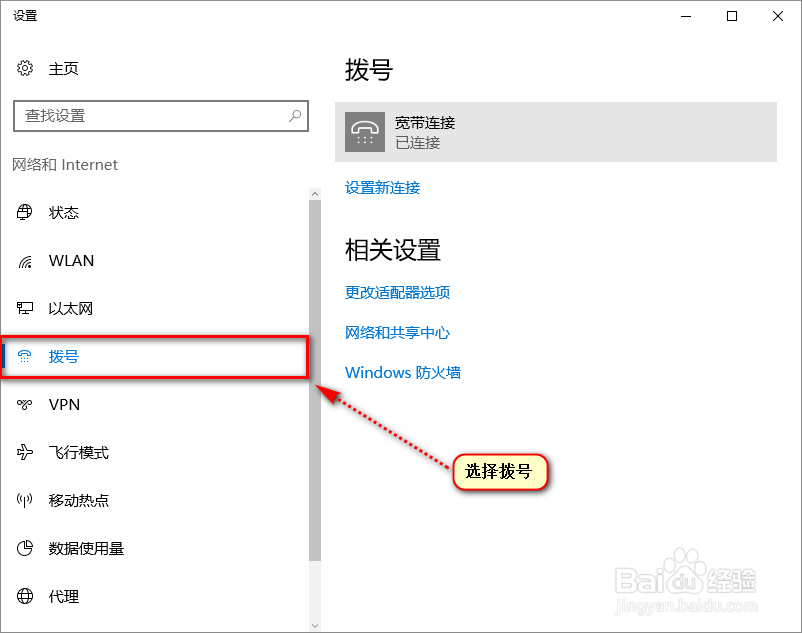
Task: Open 网络和共享中心 link
Action: pos(397,333)
